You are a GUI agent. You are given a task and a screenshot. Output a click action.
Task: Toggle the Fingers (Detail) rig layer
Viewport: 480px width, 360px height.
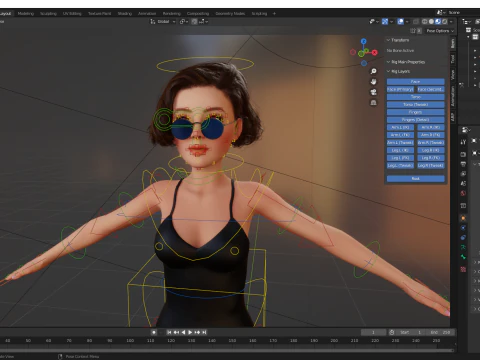415,120
